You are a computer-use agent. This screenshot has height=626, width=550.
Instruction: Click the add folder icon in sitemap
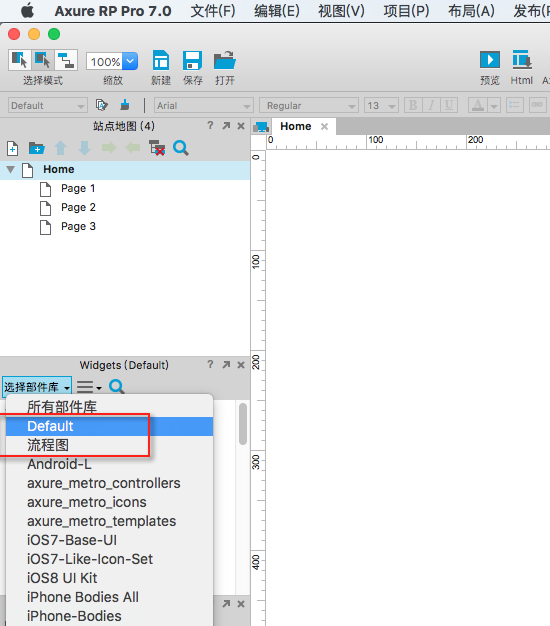pyautogui.click(x=37, y=148)
